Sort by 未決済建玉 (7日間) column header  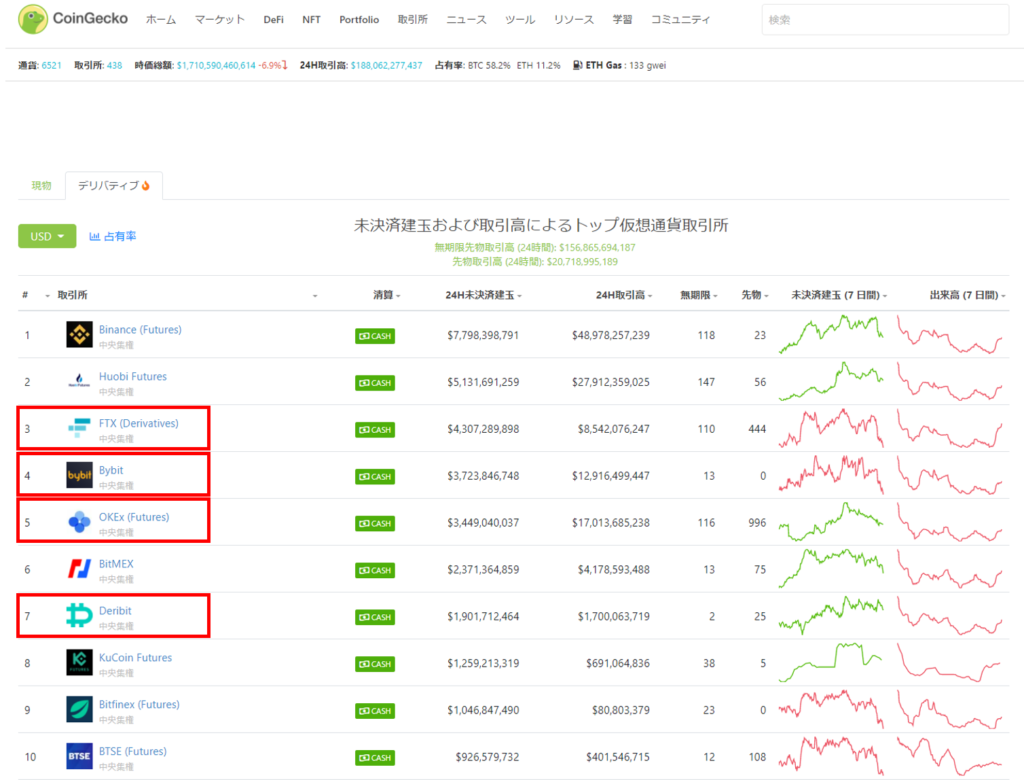(x=839, y=295)
